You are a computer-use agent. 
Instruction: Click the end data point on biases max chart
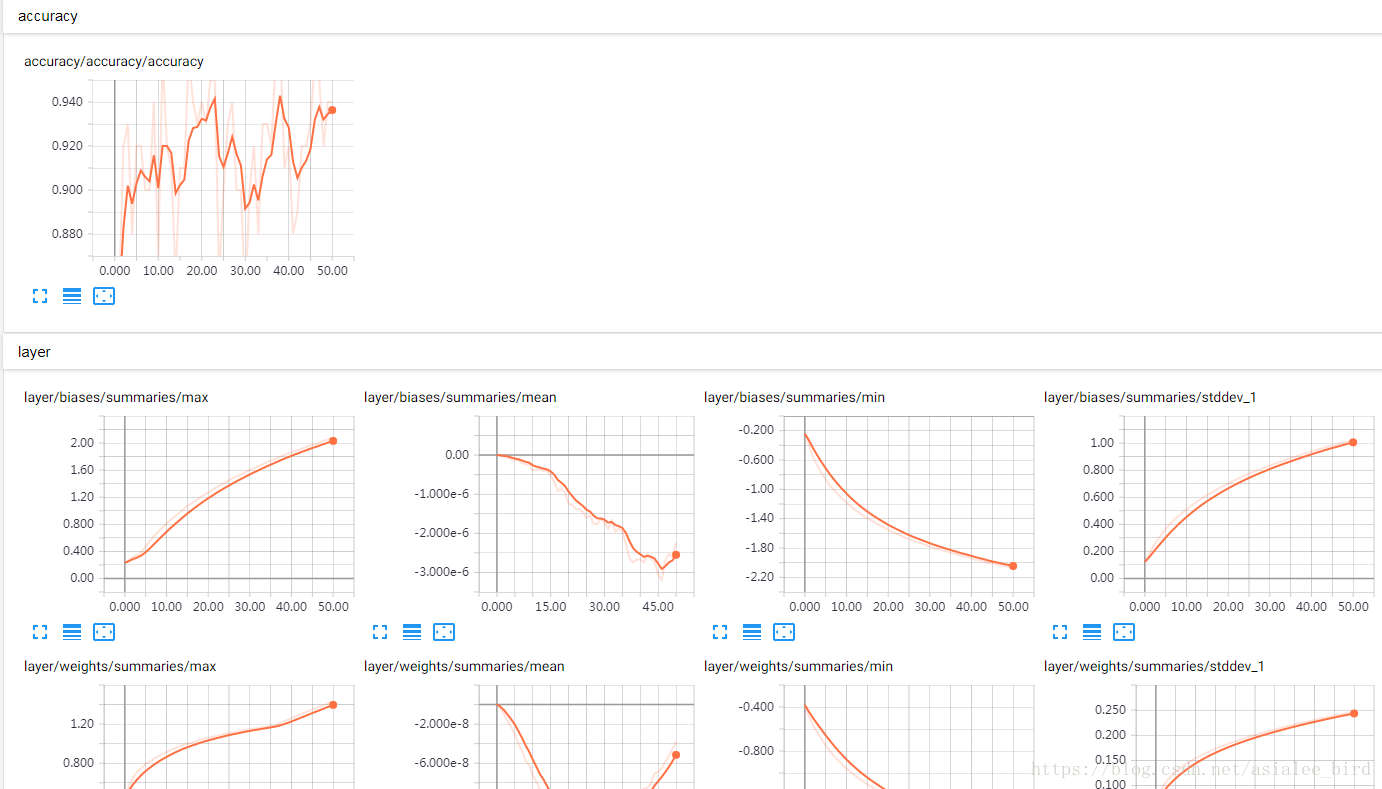point(333,441)
